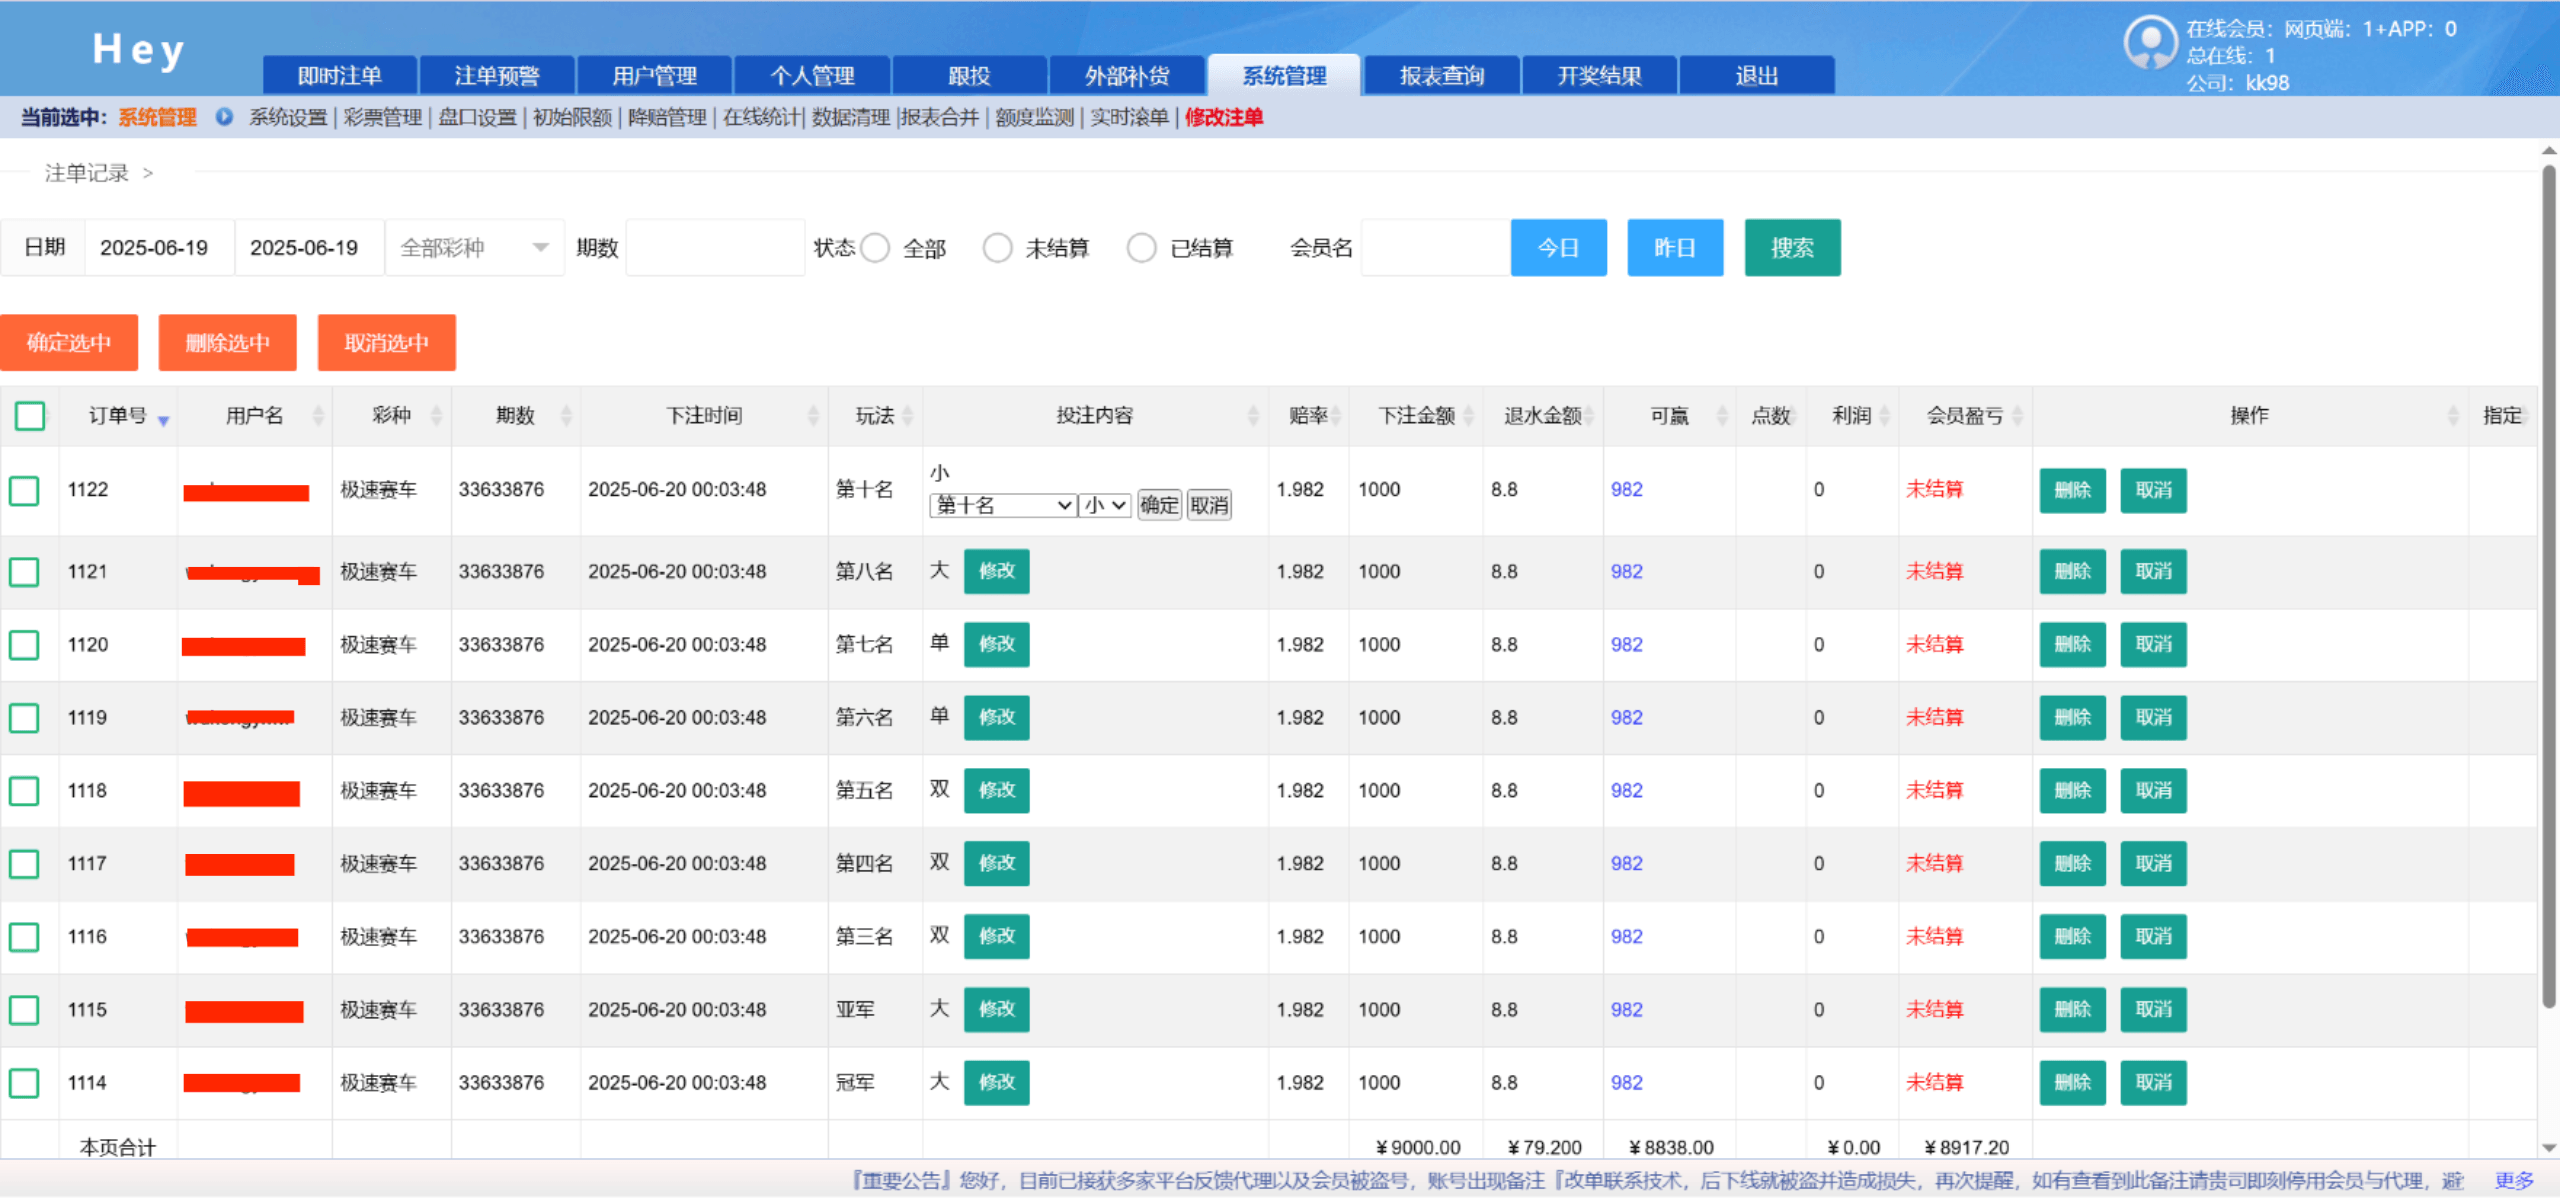Image resolution: width=2560 pixels, height=1199 pixels.
Task: Click the 修改 button in row 1121
Action: pyautogui.click(x=995, y=571)
